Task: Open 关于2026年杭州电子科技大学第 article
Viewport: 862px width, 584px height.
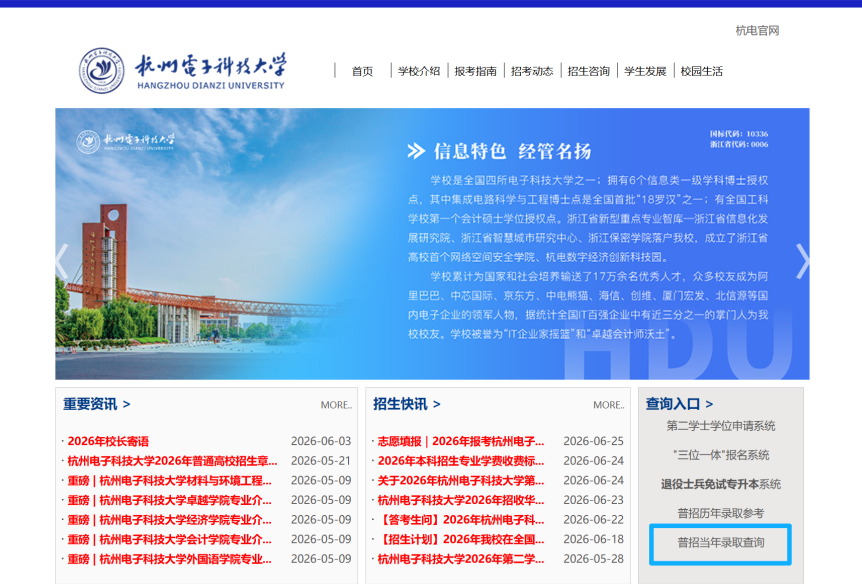Action: 461,481
